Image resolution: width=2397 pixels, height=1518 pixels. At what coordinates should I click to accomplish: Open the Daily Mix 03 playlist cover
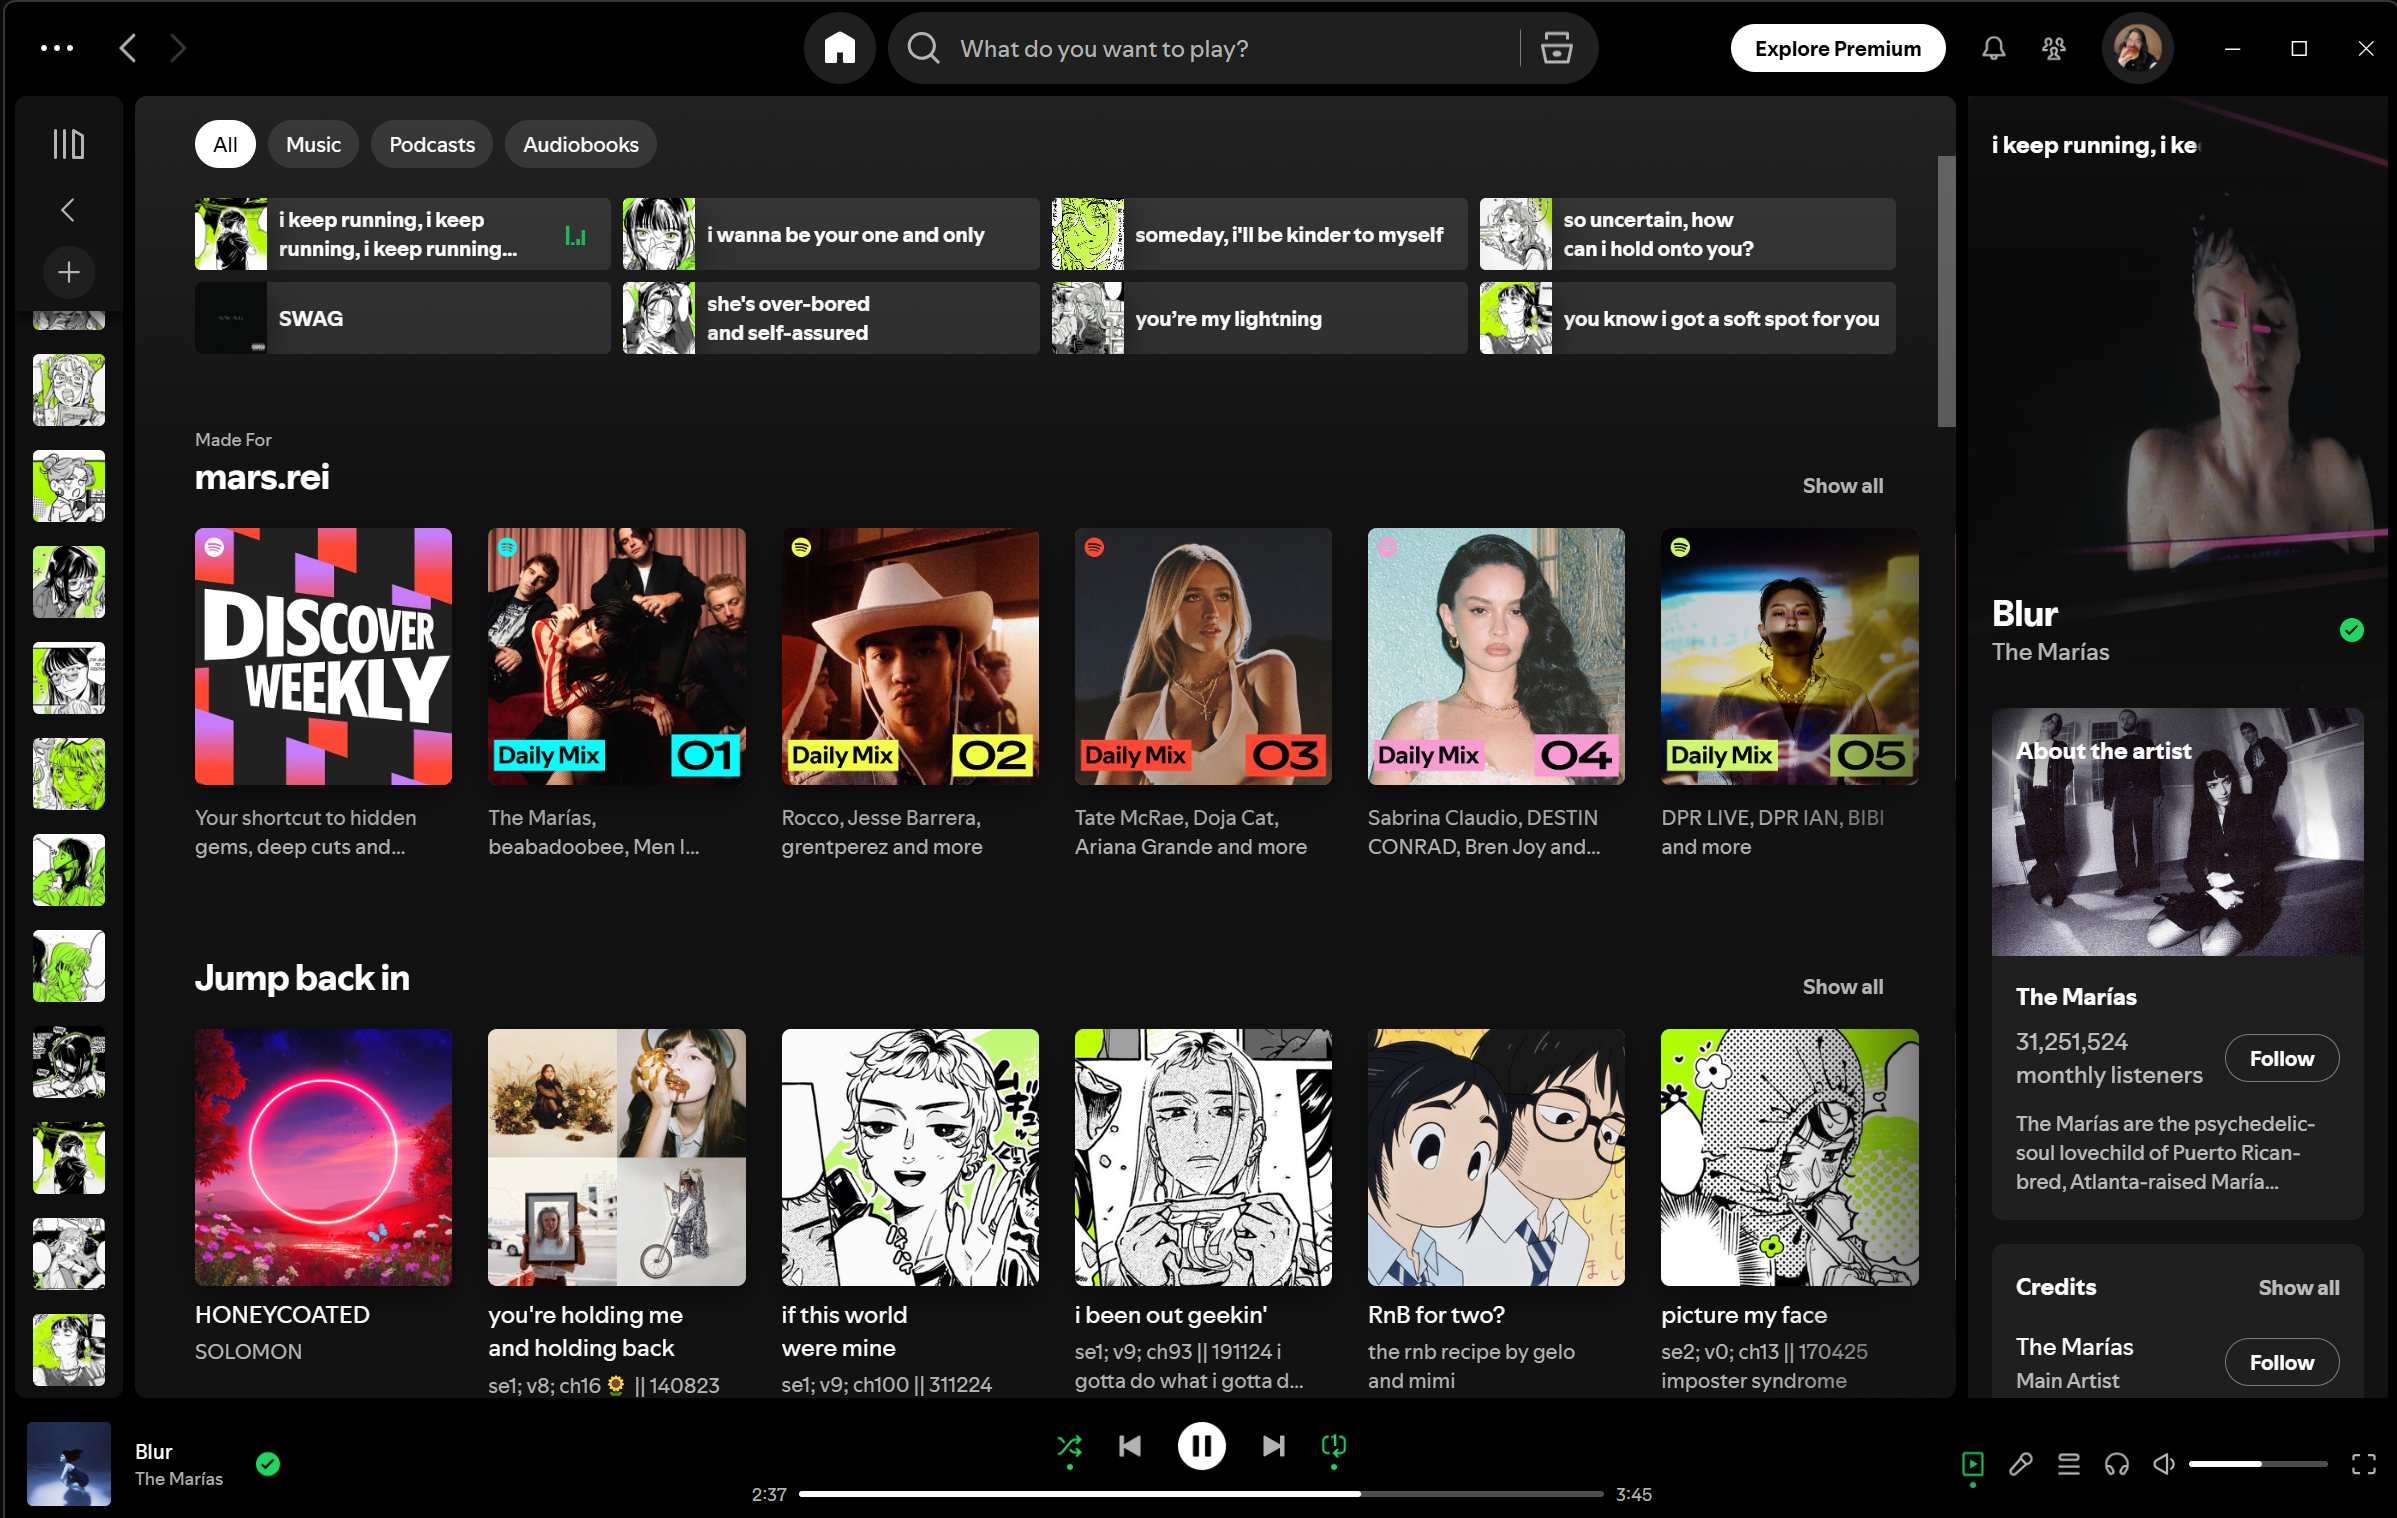[1202, 656]
